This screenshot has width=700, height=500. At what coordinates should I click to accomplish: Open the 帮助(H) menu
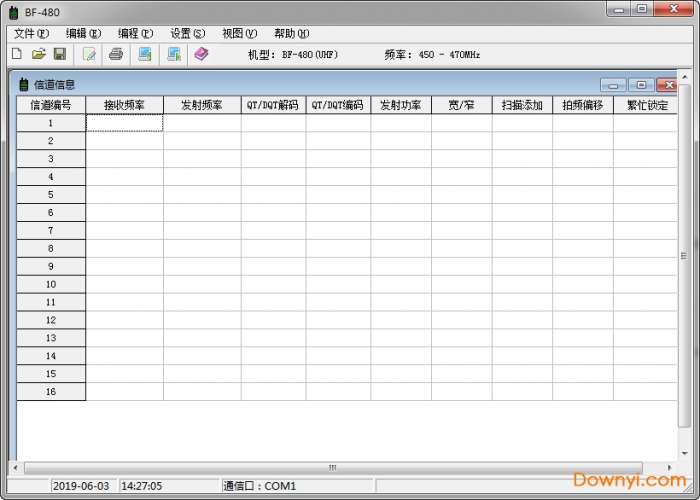292,33
